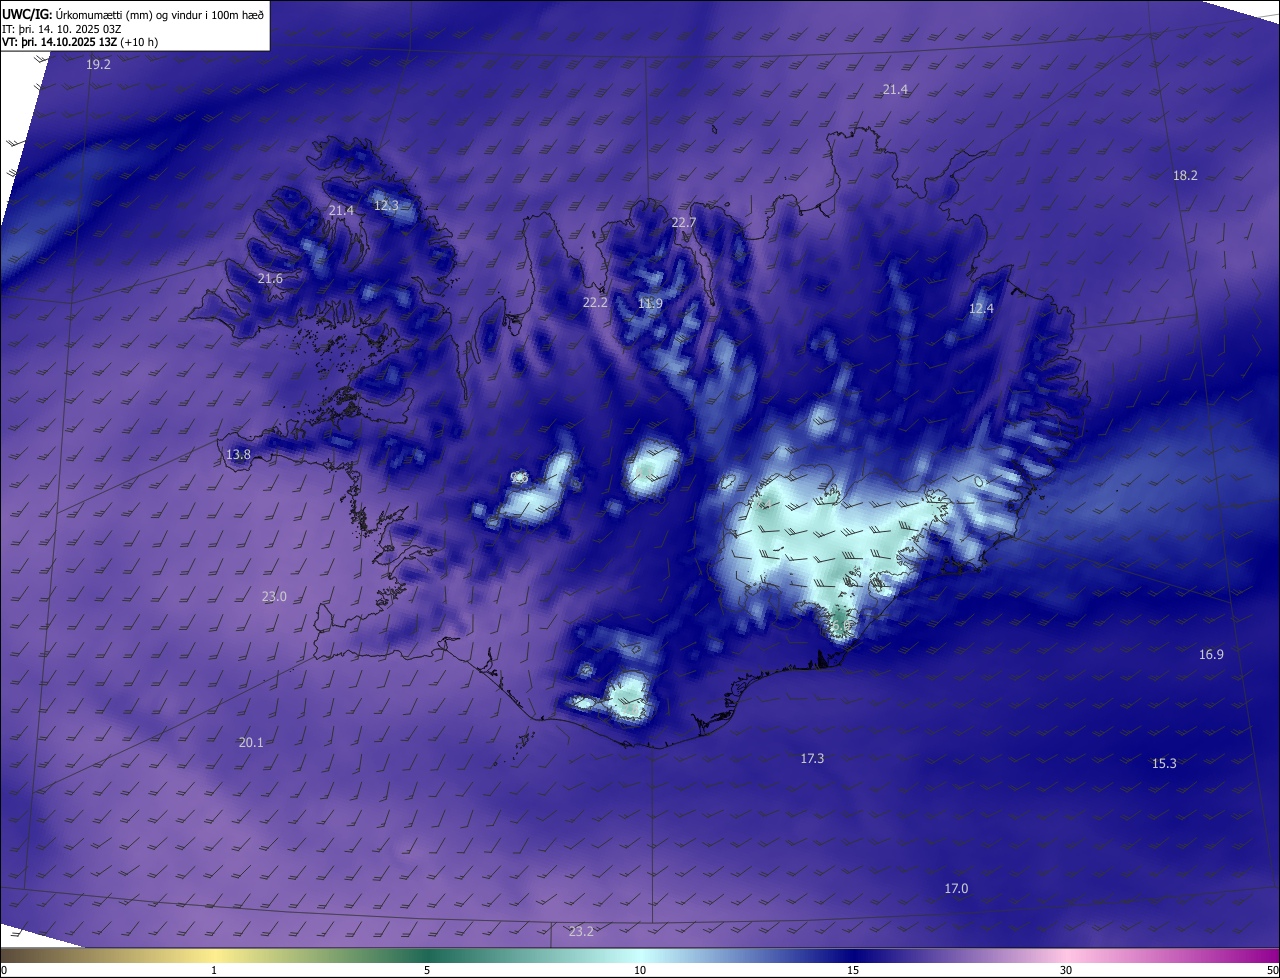The image size is (1280, 978).
Task: Select the 'IT: þri. 14. 10. 2025 03Z' line
Action: (62, 28)
